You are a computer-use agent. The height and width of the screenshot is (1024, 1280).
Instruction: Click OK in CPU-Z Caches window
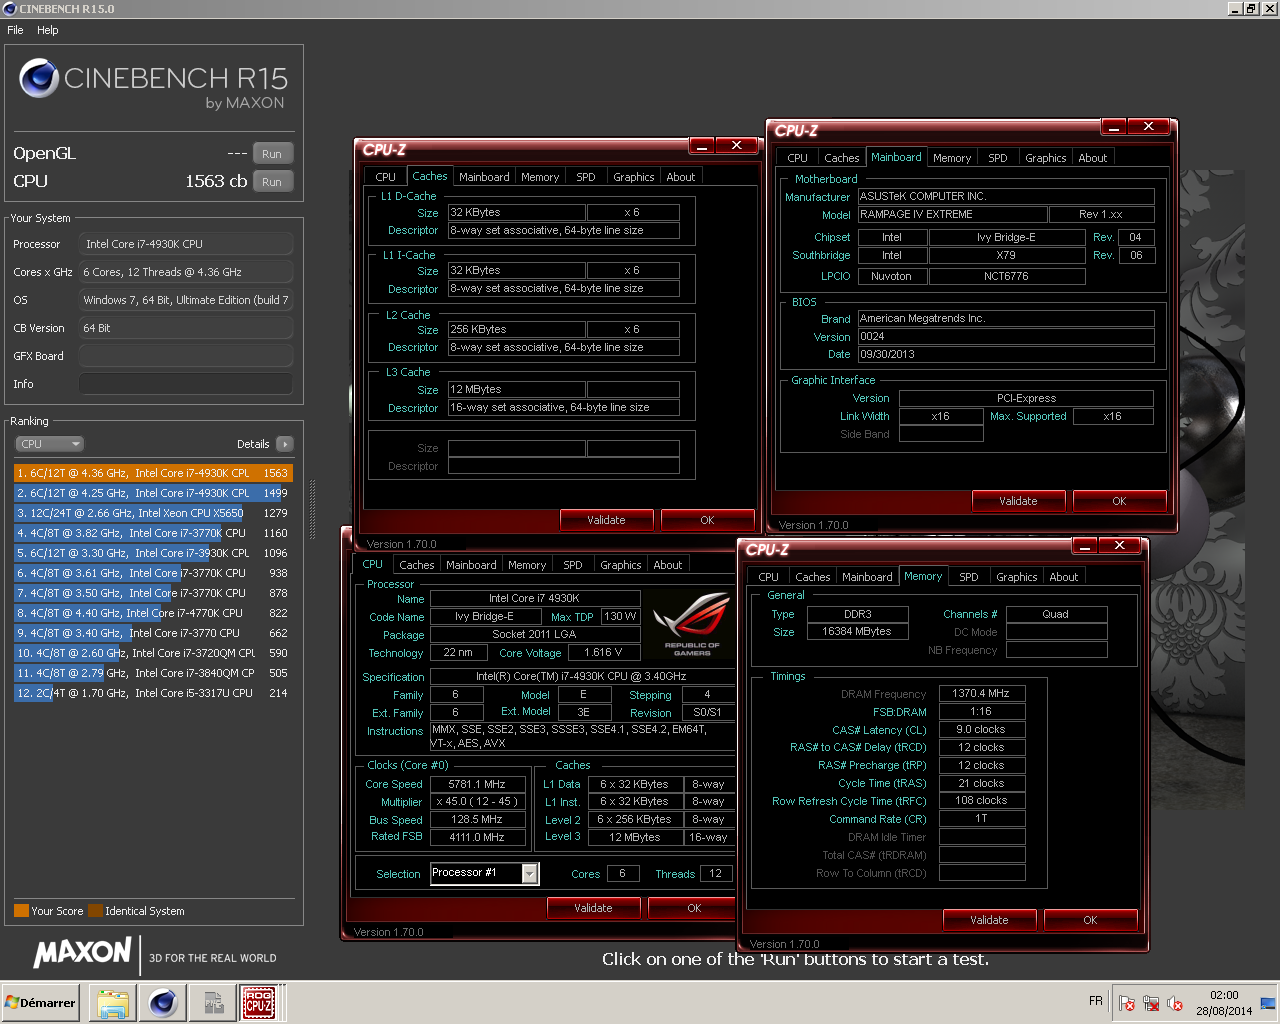pyautogui.click(x=707, y=520)
